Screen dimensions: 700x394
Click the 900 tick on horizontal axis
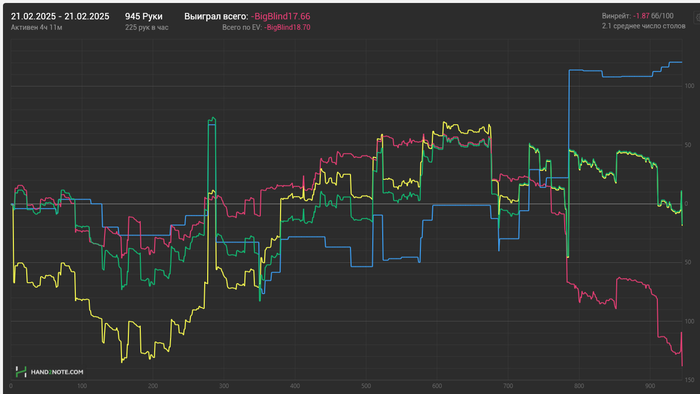click(x=650, y=386)
